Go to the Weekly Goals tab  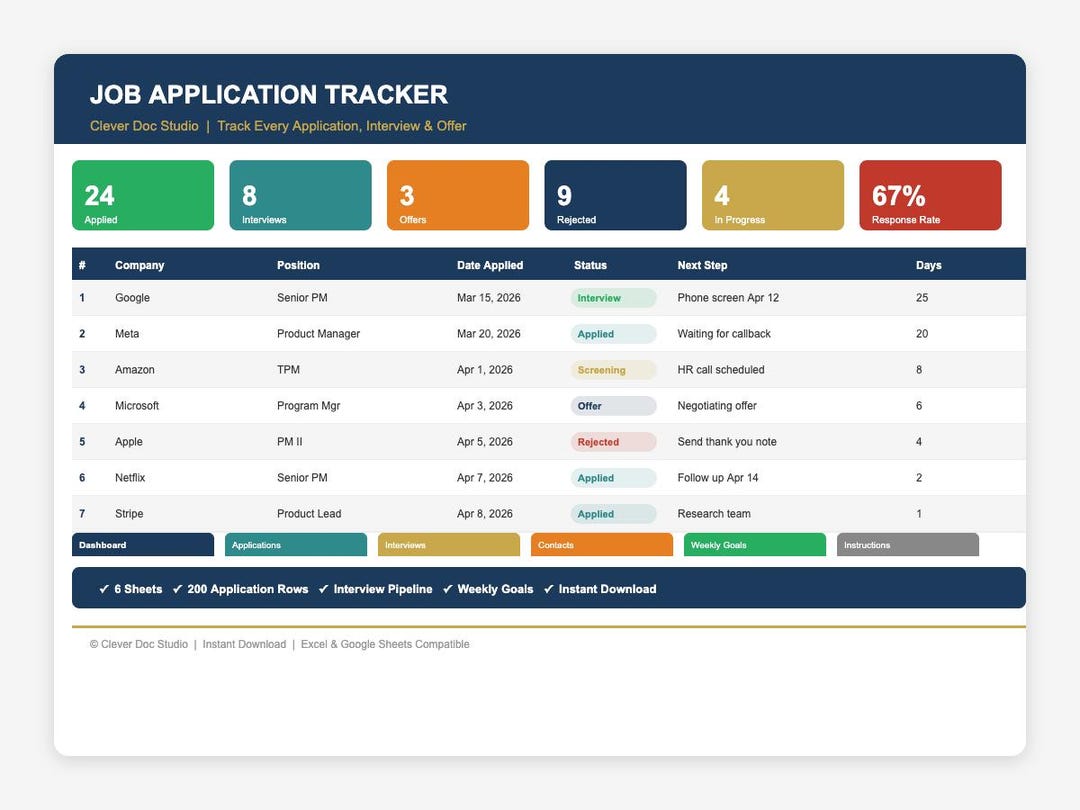pos(754,544)
